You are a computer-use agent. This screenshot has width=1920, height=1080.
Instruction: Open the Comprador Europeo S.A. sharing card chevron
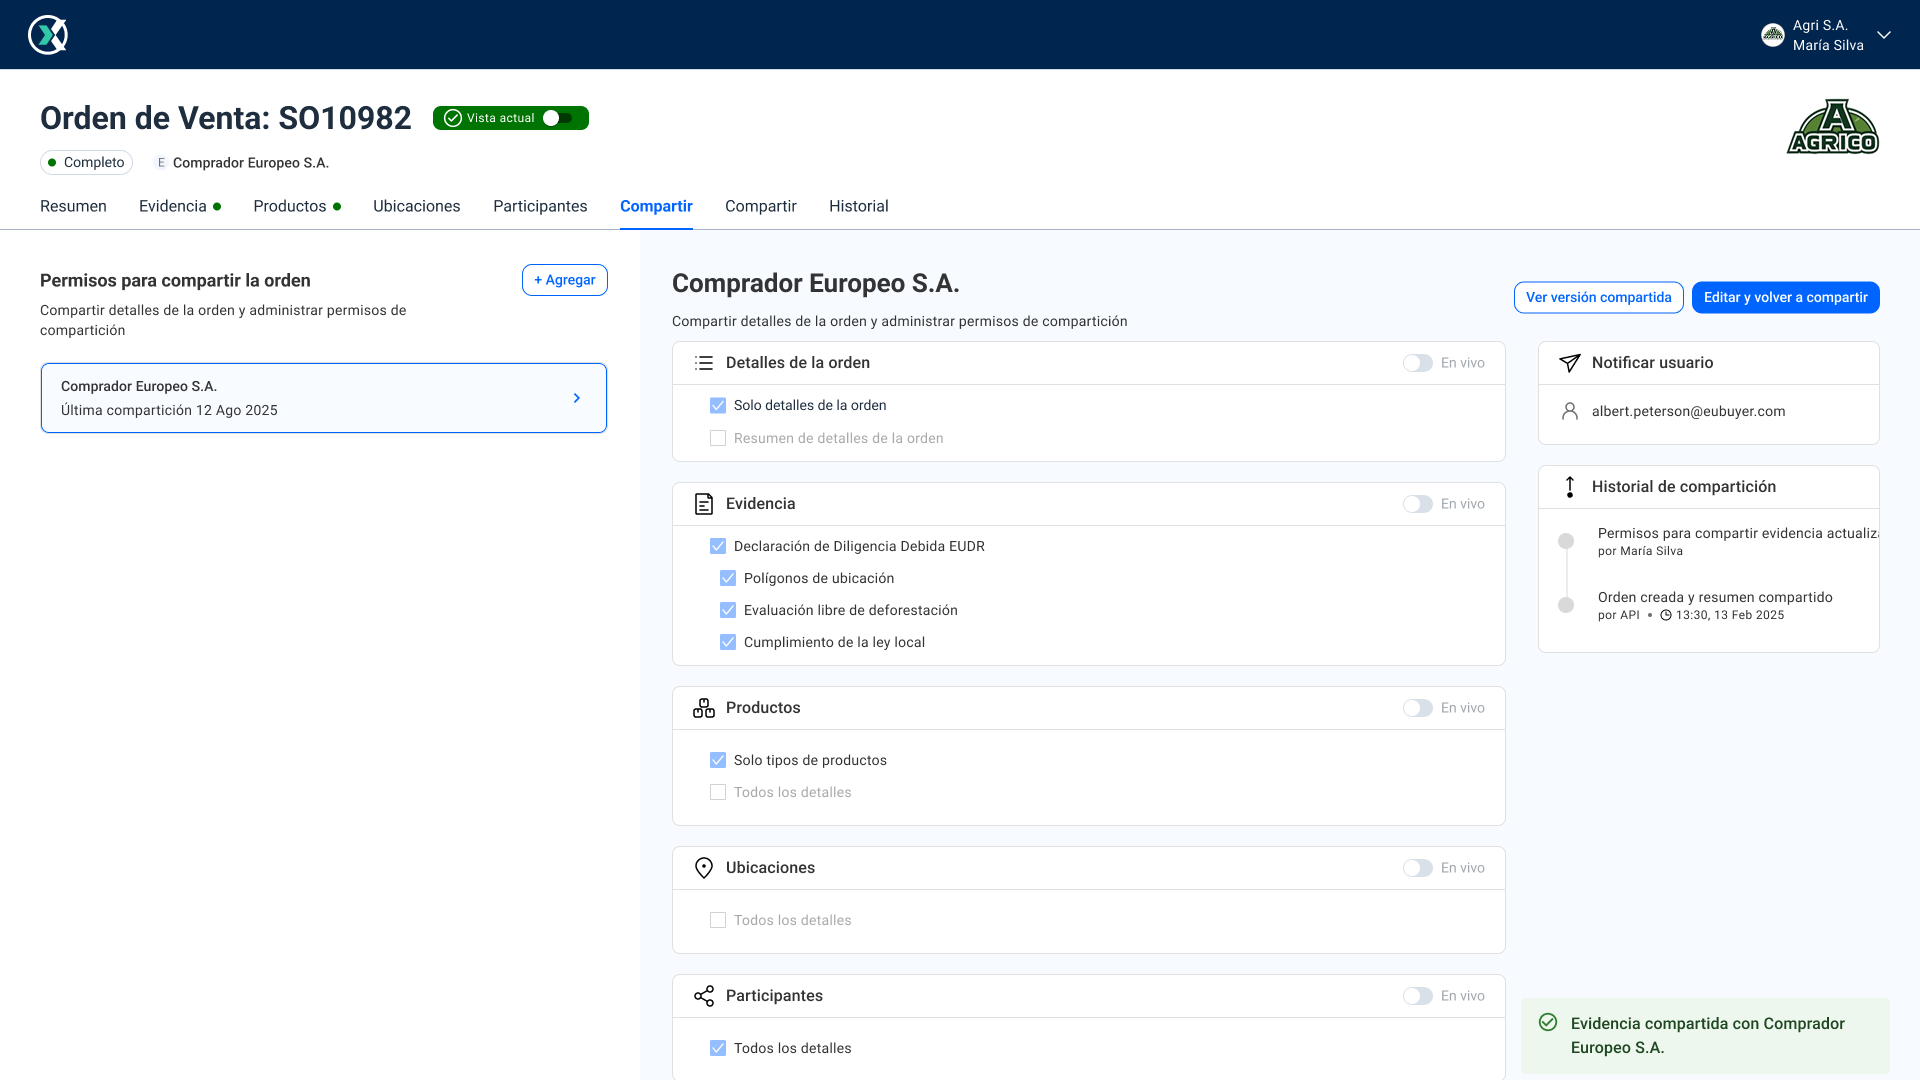pyautogui.click(x=577, y=398)
